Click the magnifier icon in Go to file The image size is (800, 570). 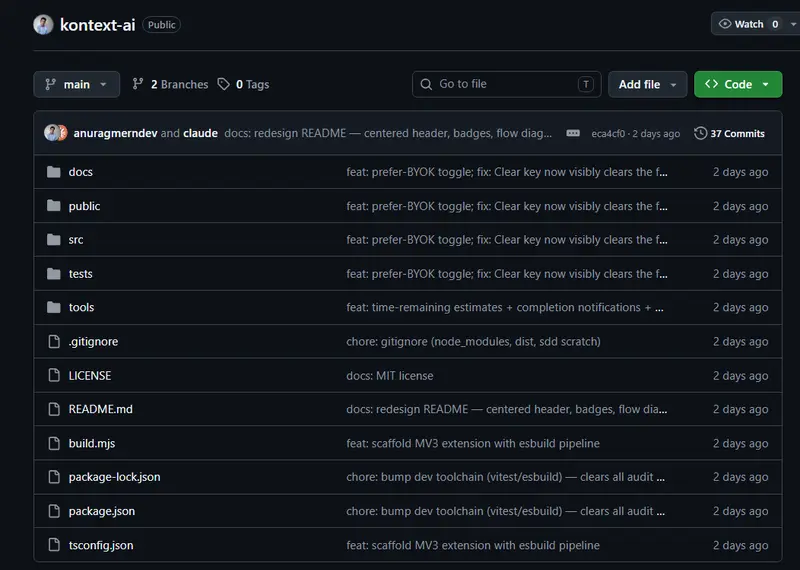426,84
